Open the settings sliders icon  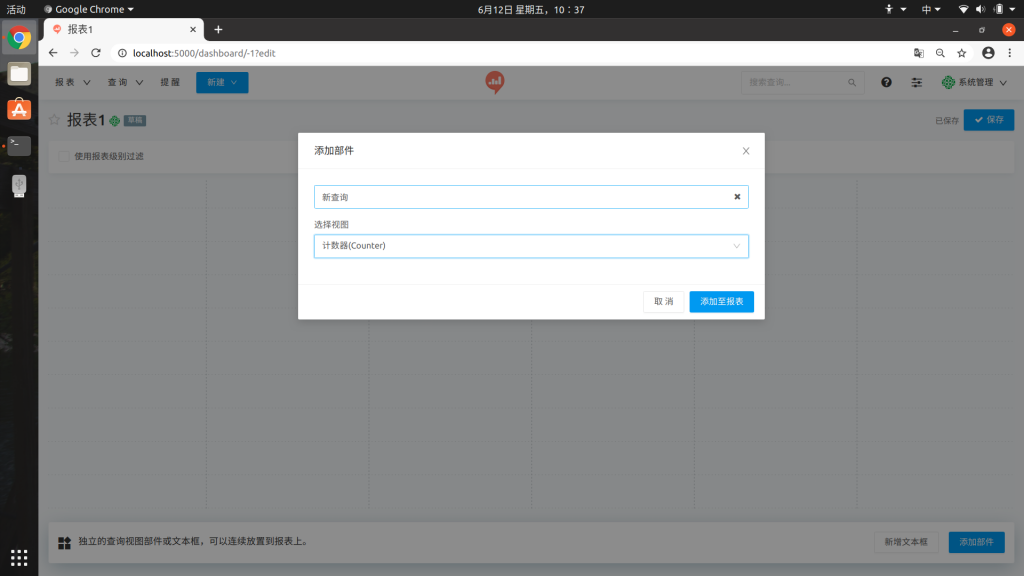pos(916,83)
